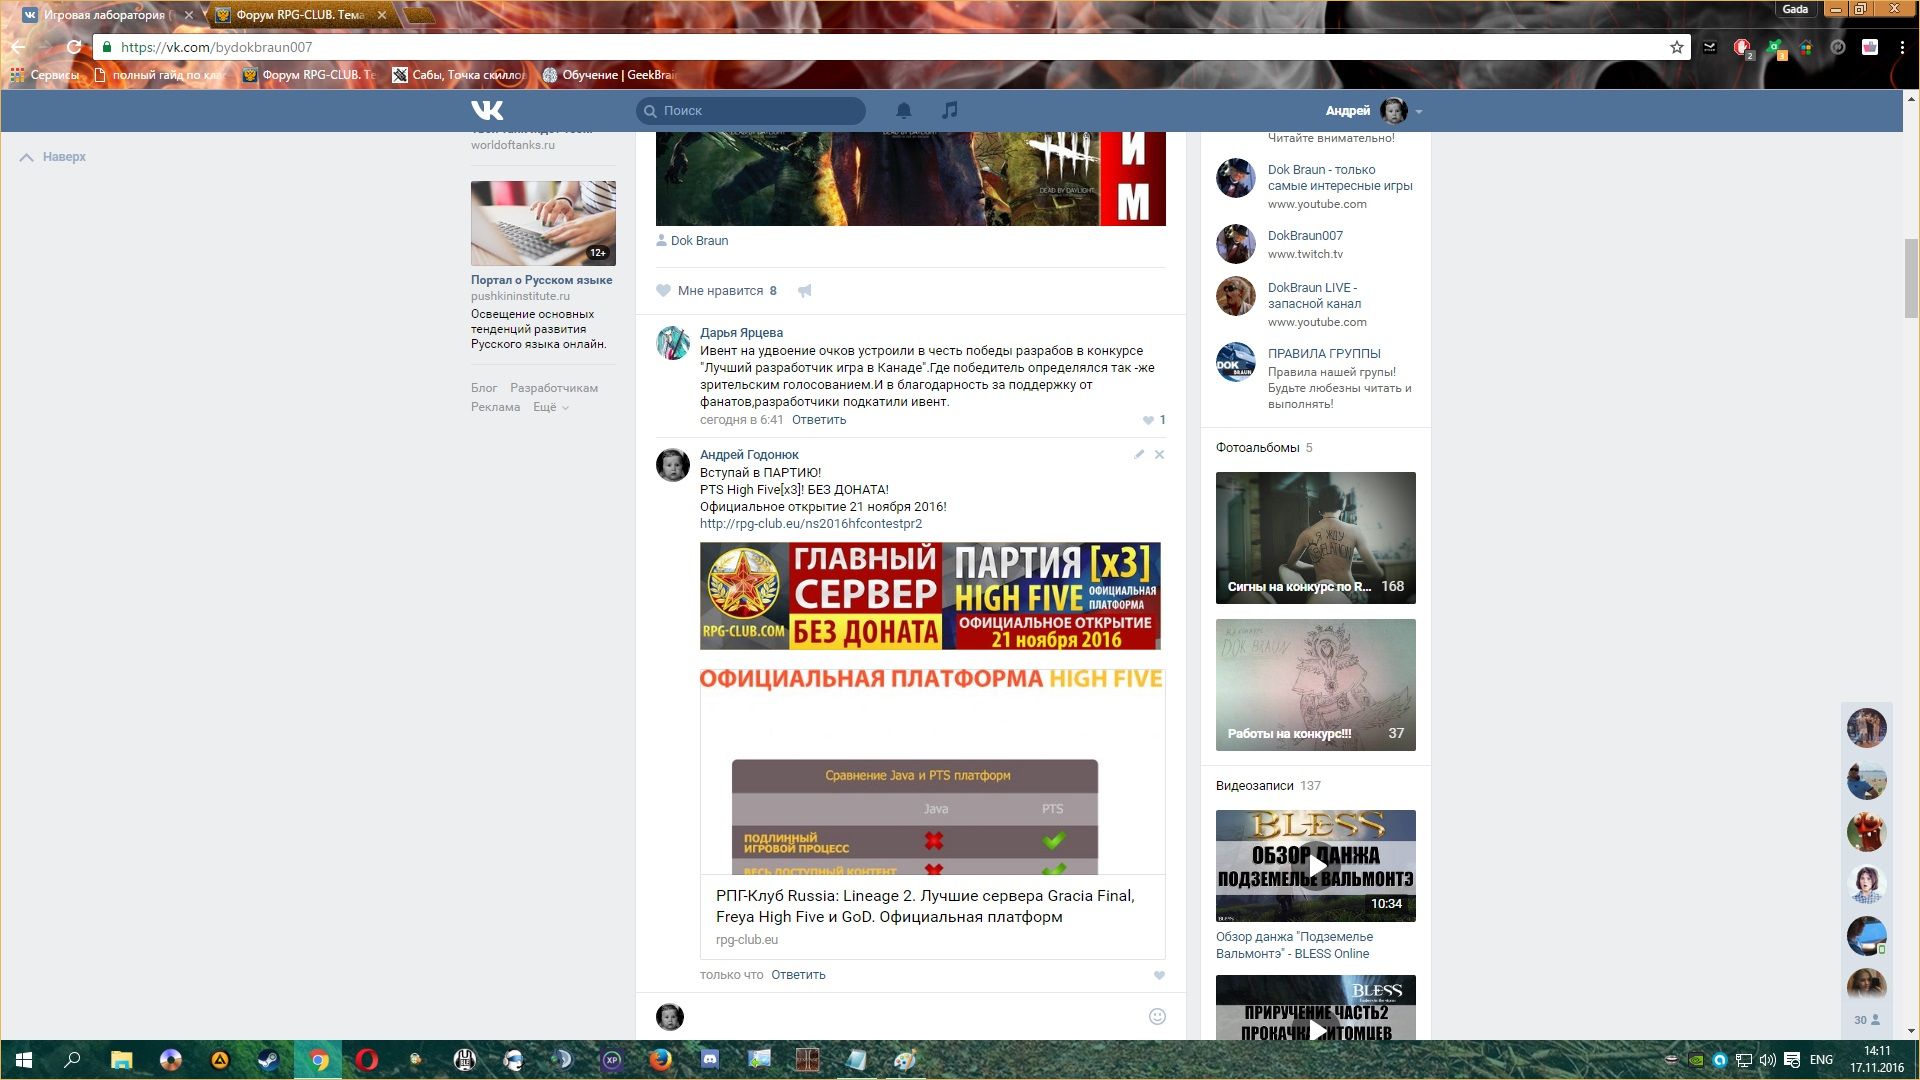Screen dimensions: 1920x1080
Task: Open the Андрей profile menu arrow
Action: pyautogui.click(x=1419, y=111)
